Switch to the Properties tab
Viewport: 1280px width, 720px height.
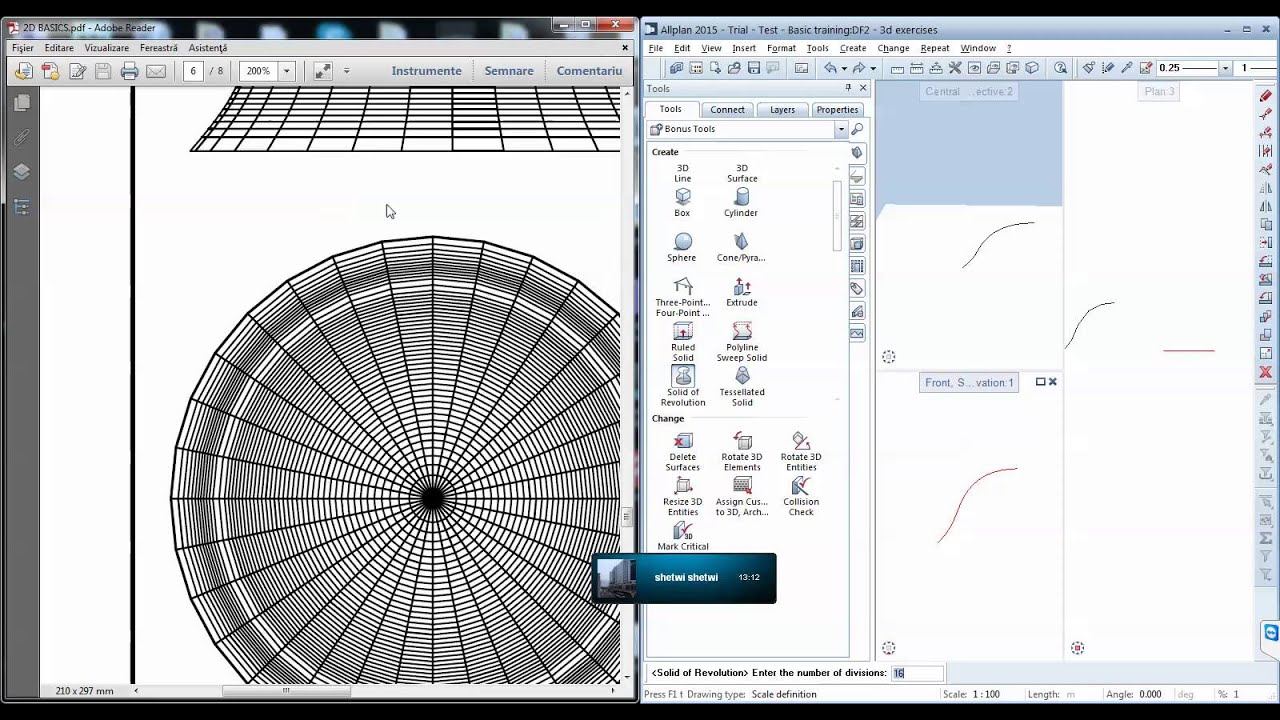click(x=837, y=110)
